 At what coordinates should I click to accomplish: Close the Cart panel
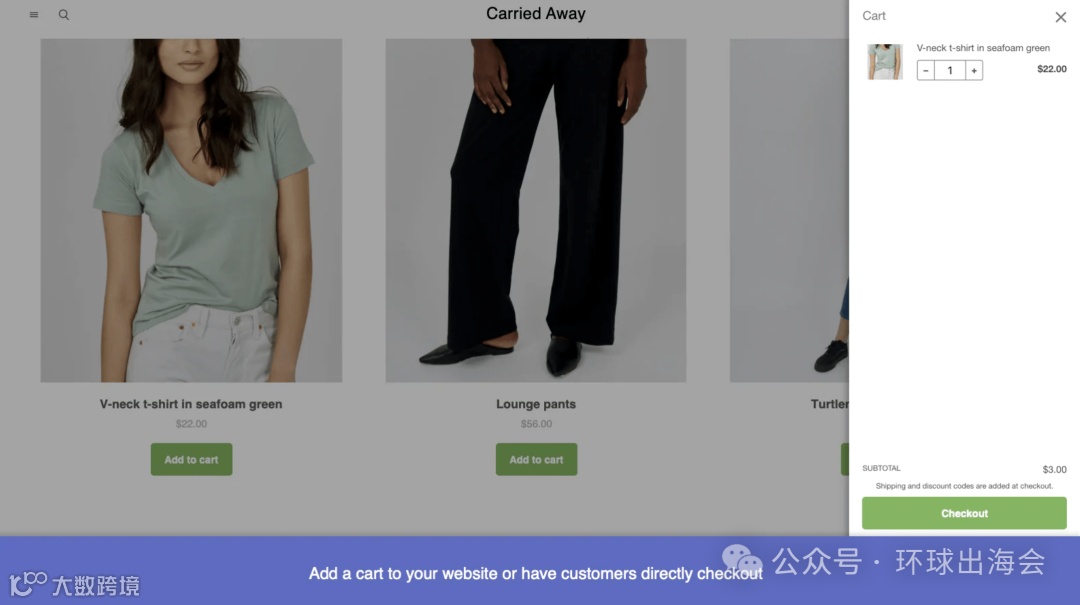[x=1061, y=17]
